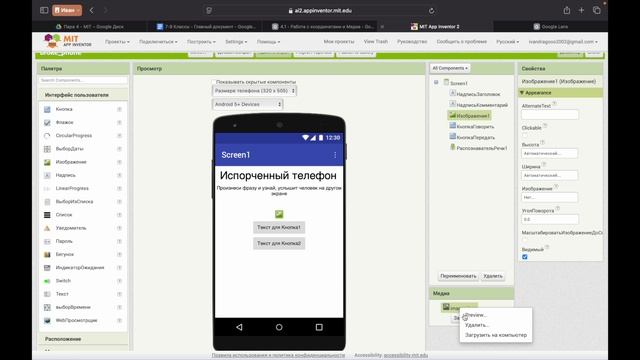Open the View Trash link
This screenshot has height=360, width=640.
(376, 42)
